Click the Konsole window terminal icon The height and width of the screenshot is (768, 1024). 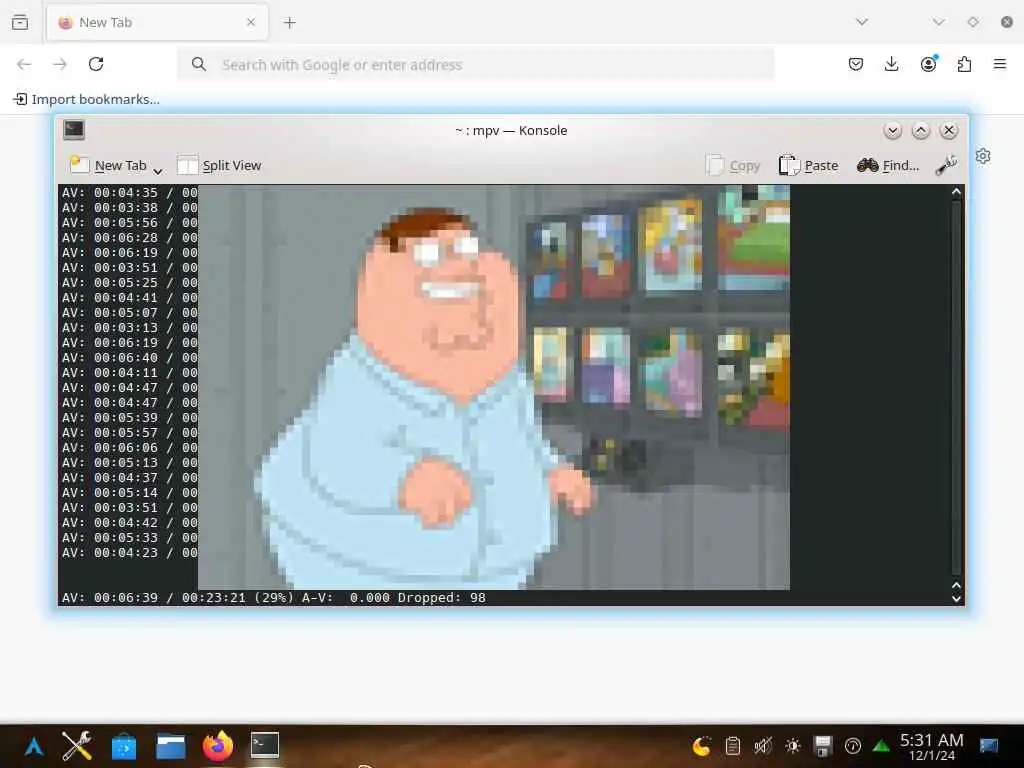point(74,130)
